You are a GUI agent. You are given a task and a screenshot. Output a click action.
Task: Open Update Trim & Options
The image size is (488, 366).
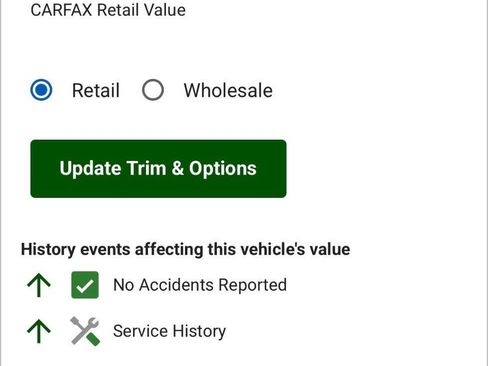158,169
